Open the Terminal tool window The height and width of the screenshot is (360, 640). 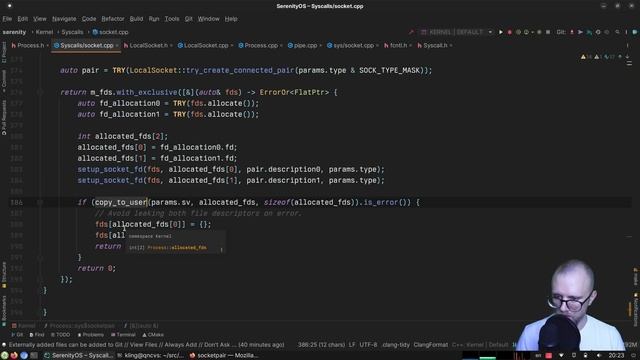click(123, 335)
